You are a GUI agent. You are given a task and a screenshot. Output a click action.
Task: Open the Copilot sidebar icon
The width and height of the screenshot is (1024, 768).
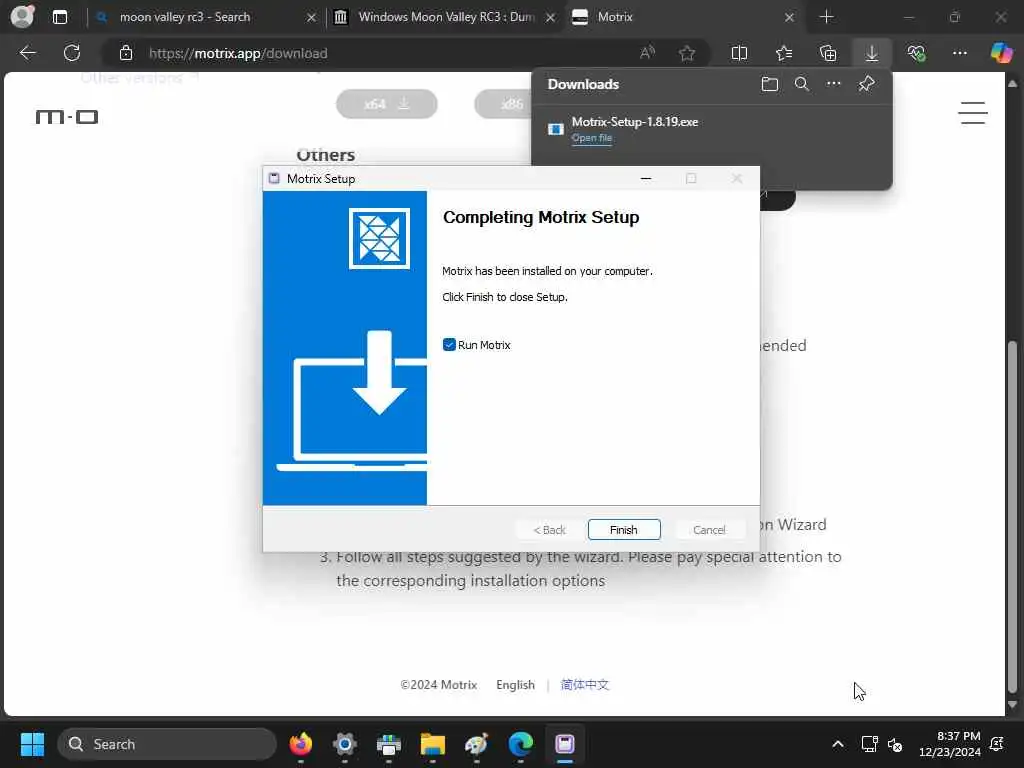[1001, 53]
